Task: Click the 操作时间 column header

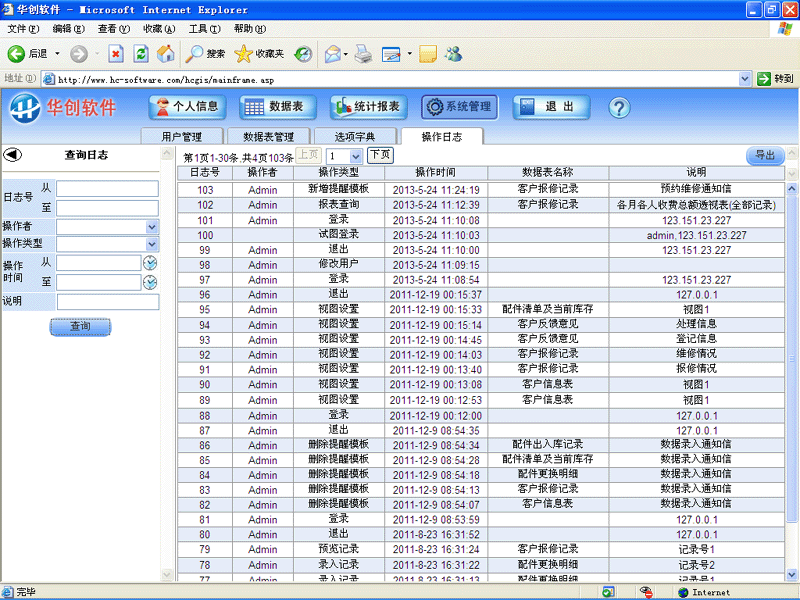Action: click(436, 172)
